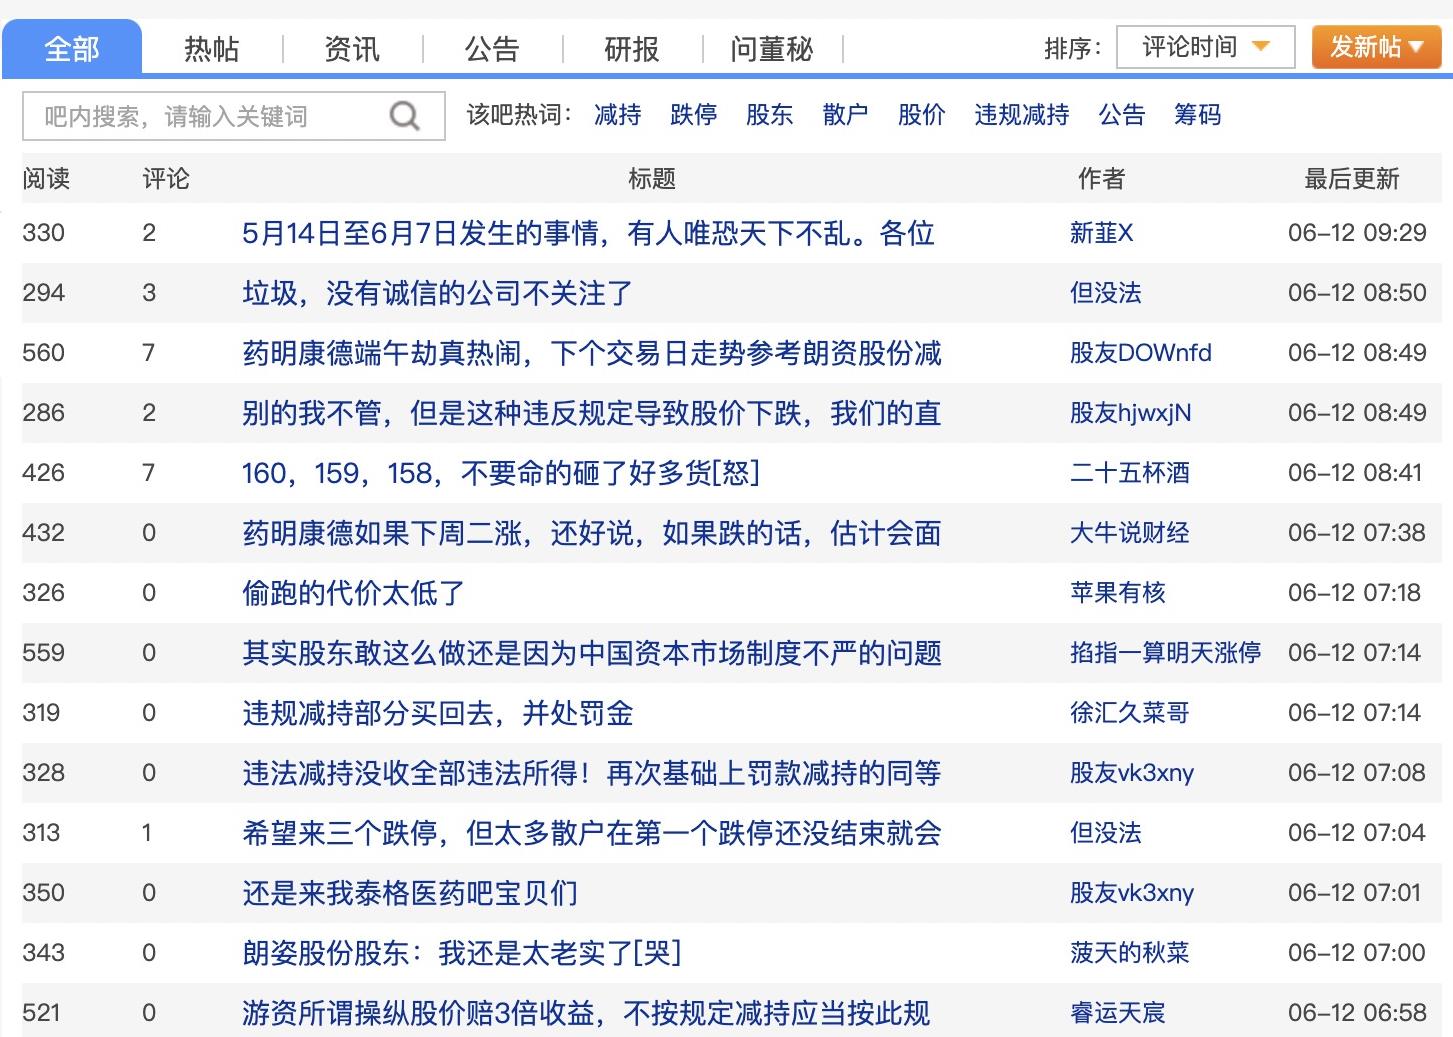Open post 5月14日至6月7日发生的事情

pos(588,233)
